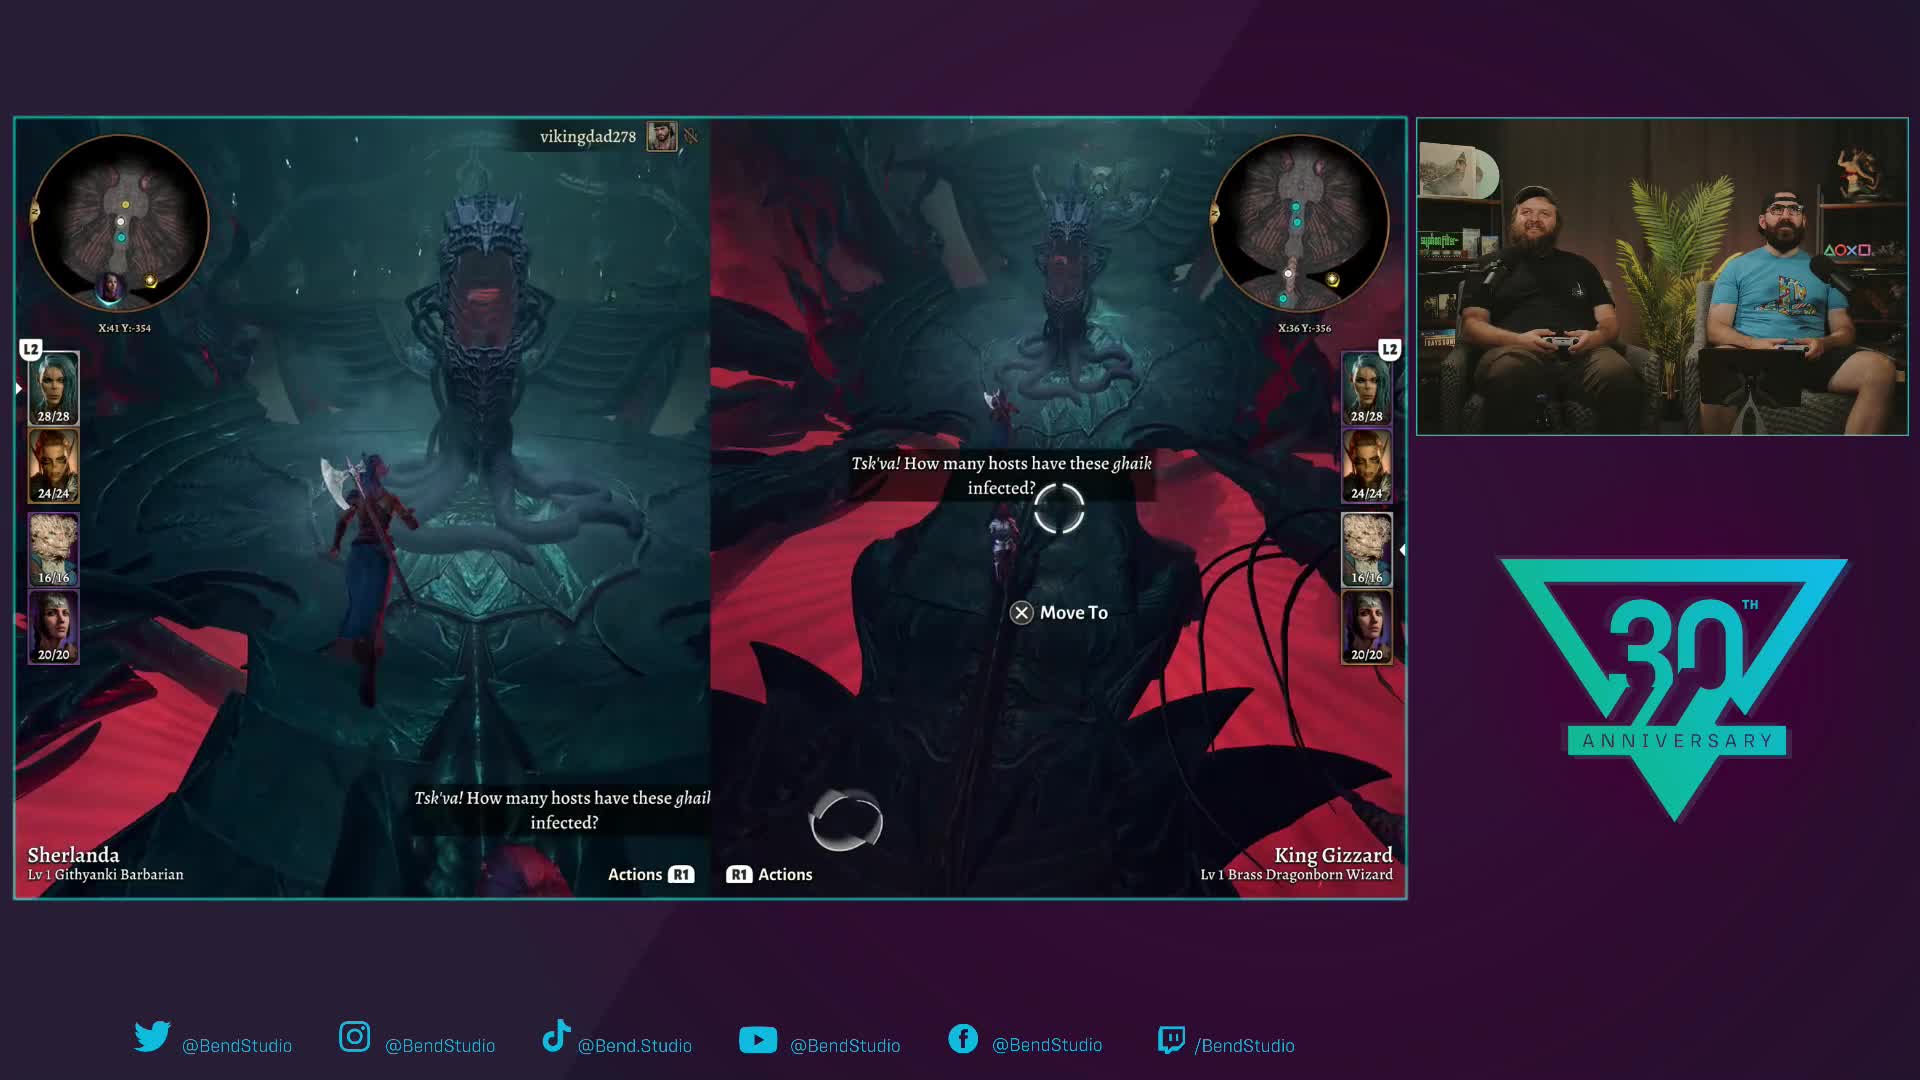The image size is (1920, 1080).
Task: Click the Twitch icon
Action: 1171,1040
